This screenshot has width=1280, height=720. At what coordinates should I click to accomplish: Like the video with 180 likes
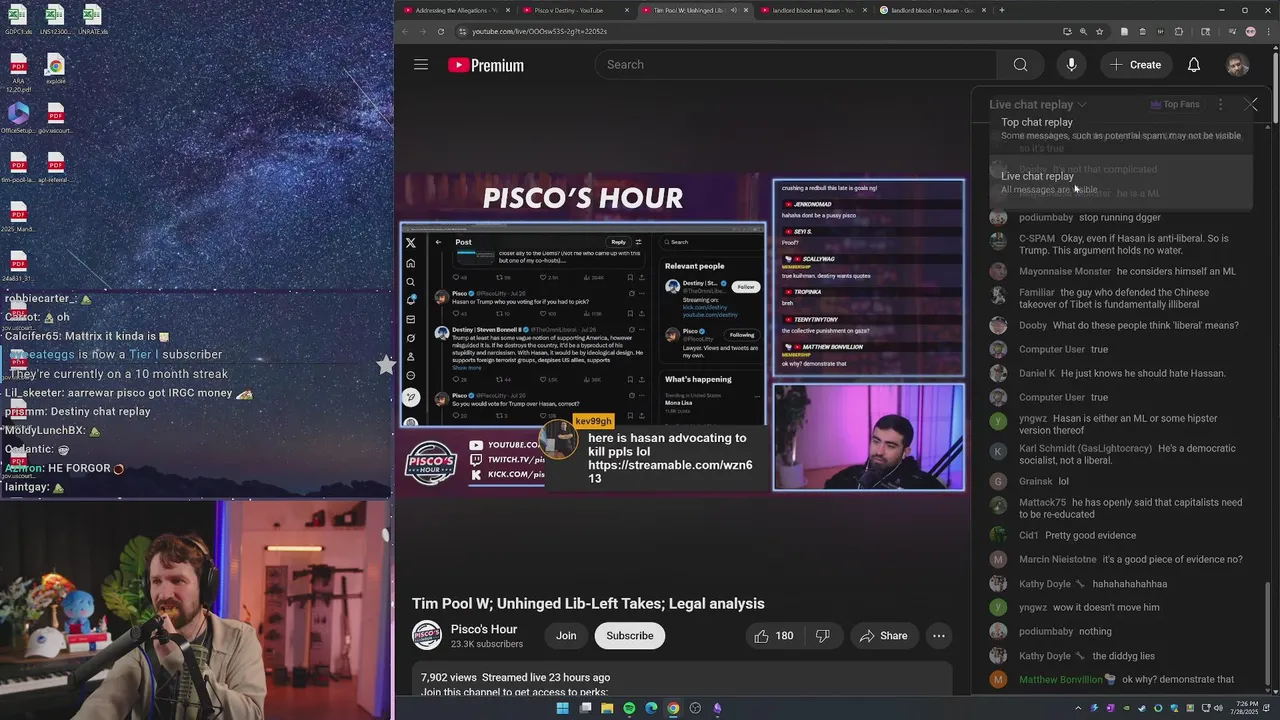[773, 636]
